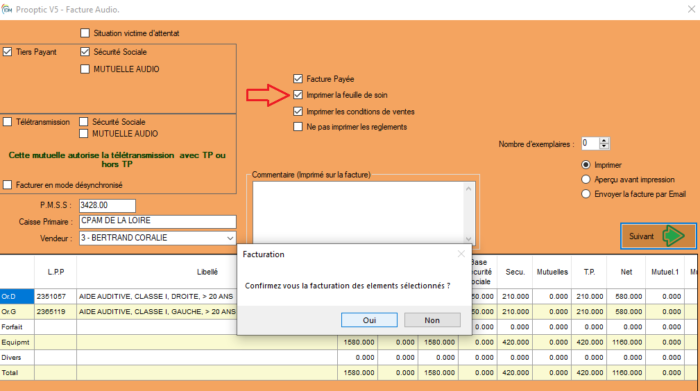Enable Télétransmission checkbox

pyautogui.click(x=8, y=122)
